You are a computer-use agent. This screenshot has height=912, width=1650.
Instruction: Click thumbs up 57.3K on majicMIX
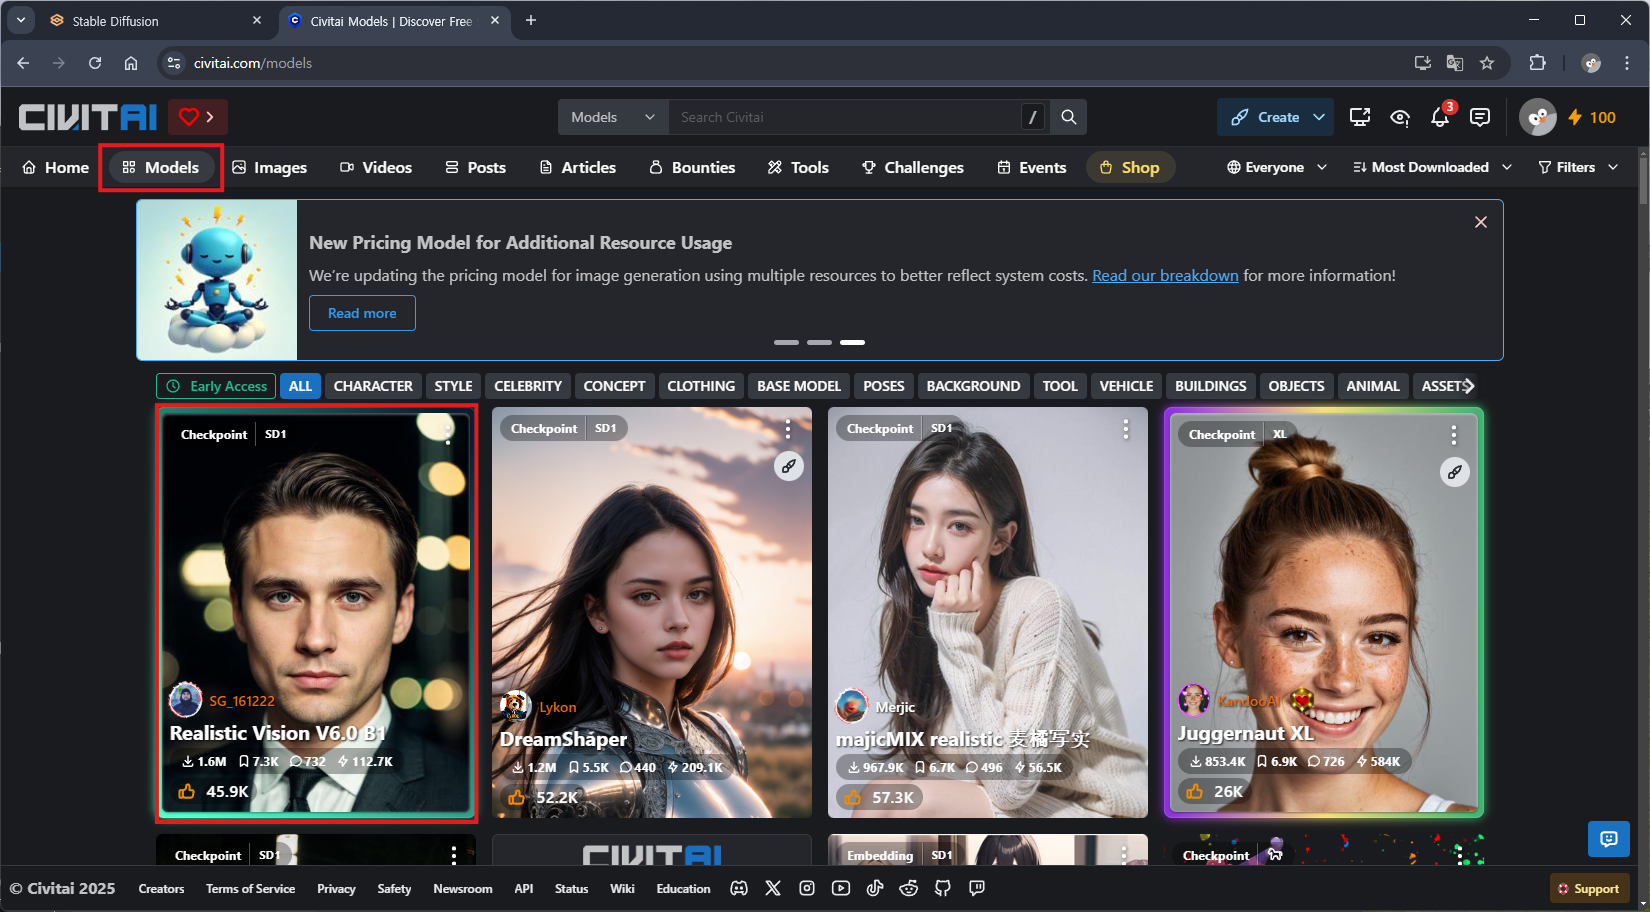(x=879, y=797)
